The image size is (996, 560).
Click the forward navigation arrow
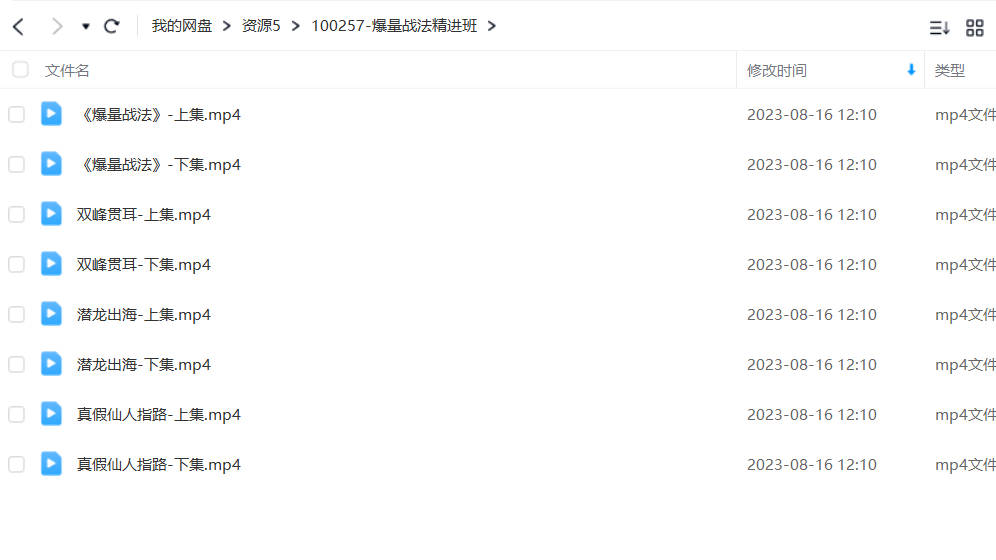click(x=57, y=26)
